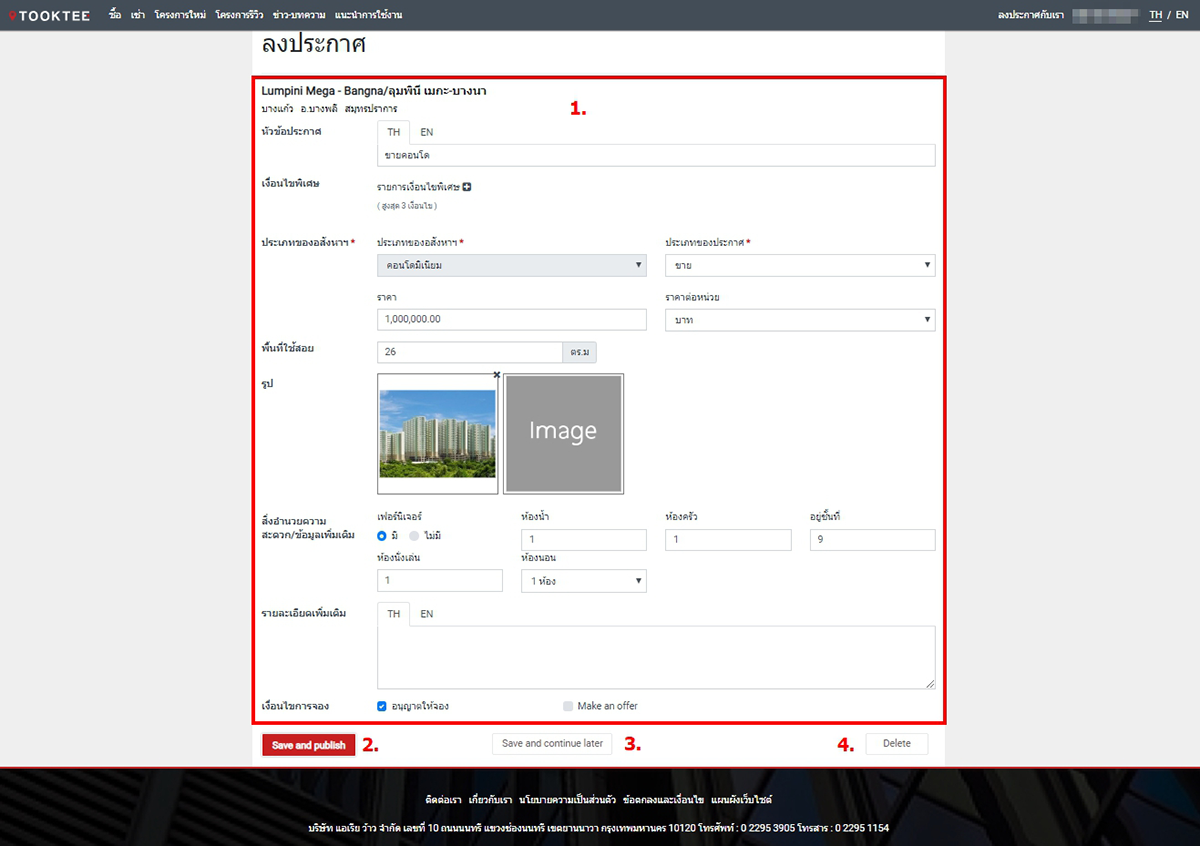Remove the uploaded condo photo with X

497,375
